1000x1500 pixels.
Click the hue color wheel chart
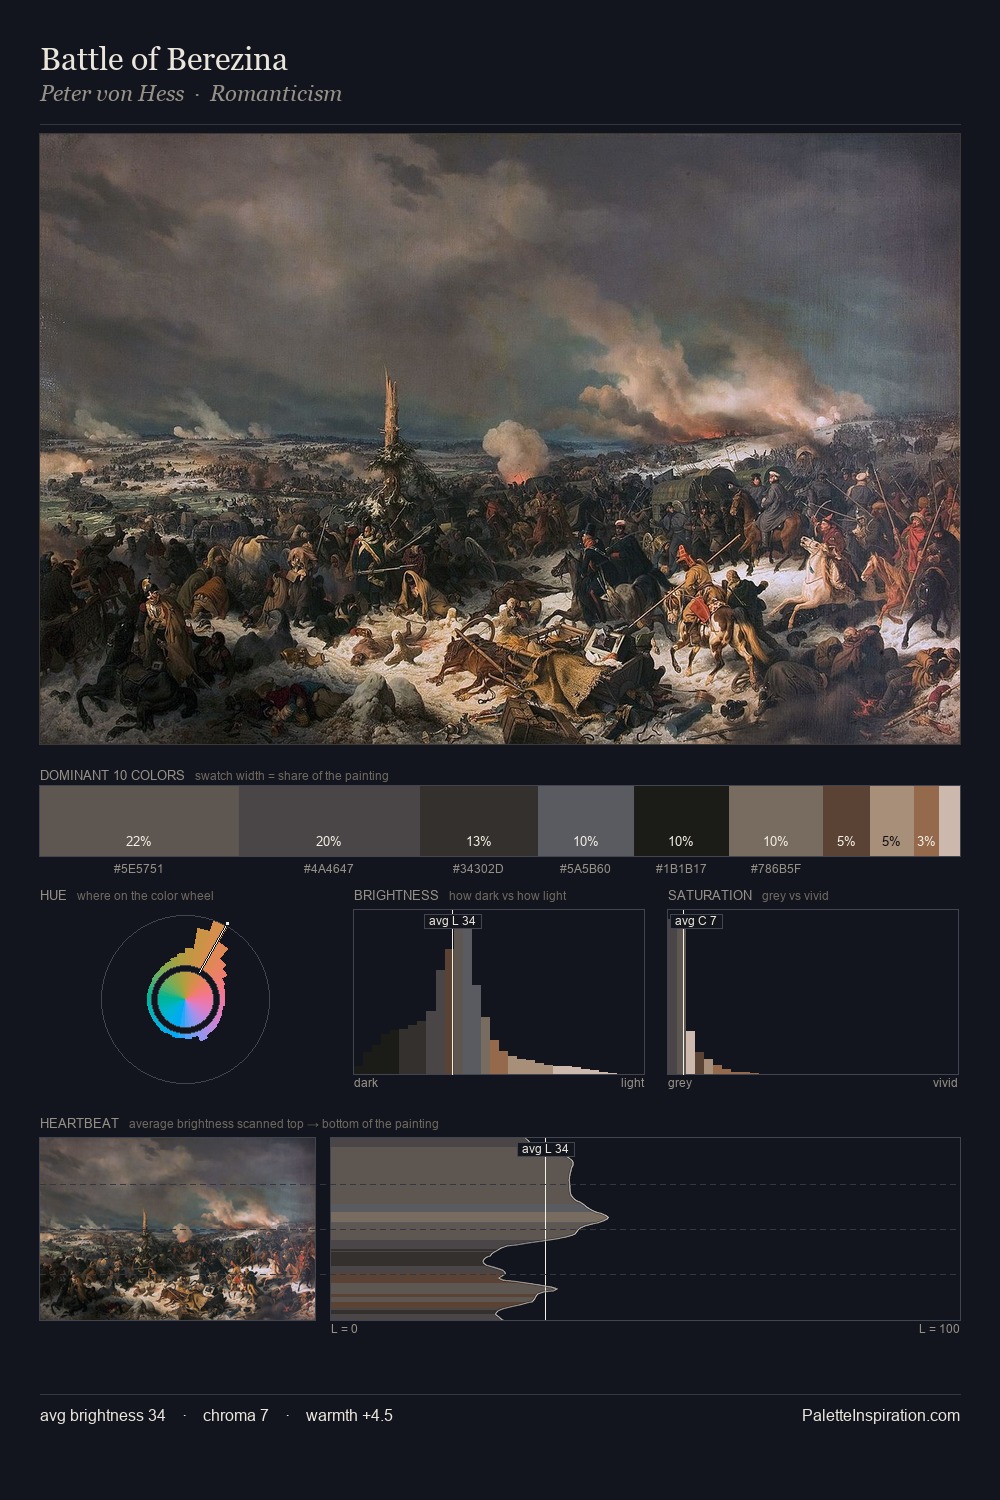(x=185, y=999)
